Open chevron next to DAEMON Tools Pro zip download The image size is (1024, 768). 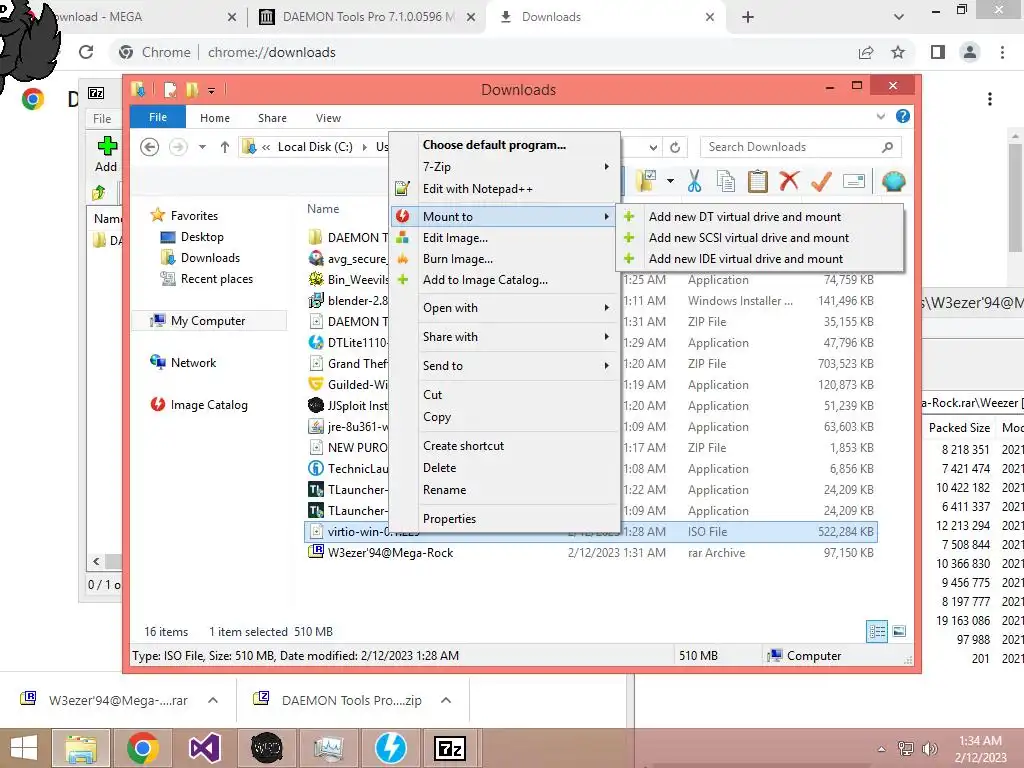point(446,700)
